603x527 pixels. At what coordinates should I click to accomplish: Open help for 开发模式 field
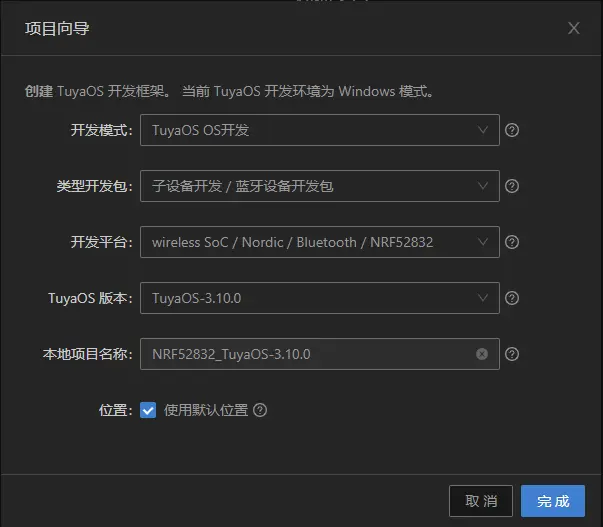(x=512, y=130)
